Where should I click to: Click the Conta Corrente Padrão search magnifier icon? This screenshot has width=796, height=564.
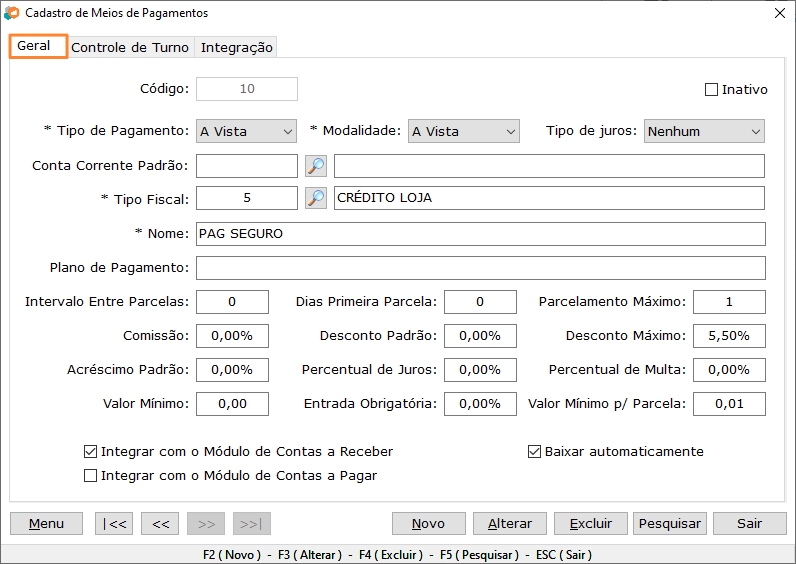click(x=316, y=166)
